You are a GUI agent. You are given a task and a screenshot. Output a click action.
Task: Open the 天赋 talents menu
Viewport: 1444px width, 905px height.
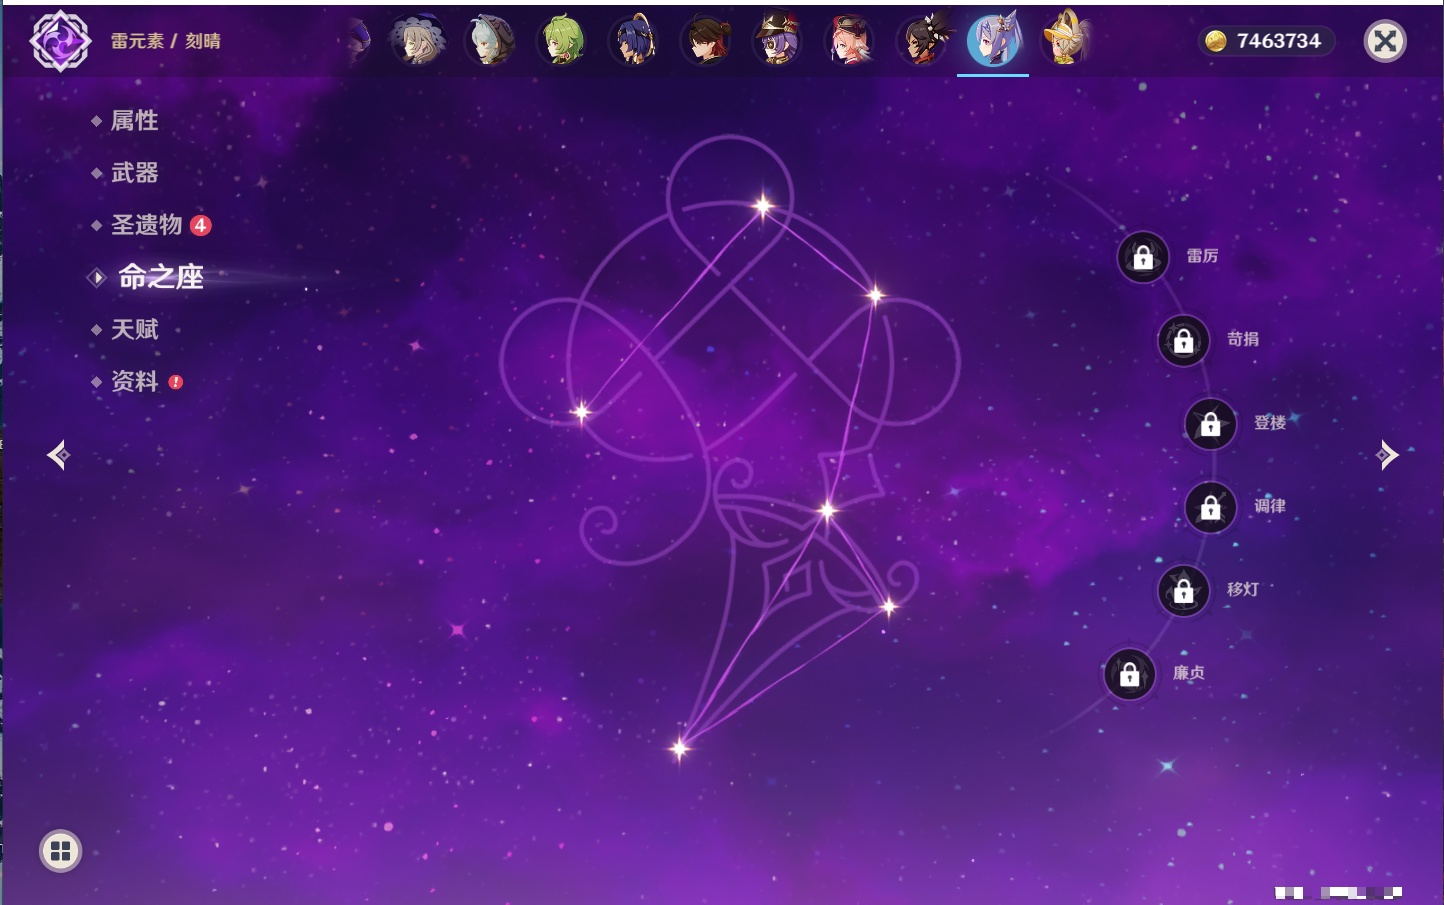click(134, 329)
